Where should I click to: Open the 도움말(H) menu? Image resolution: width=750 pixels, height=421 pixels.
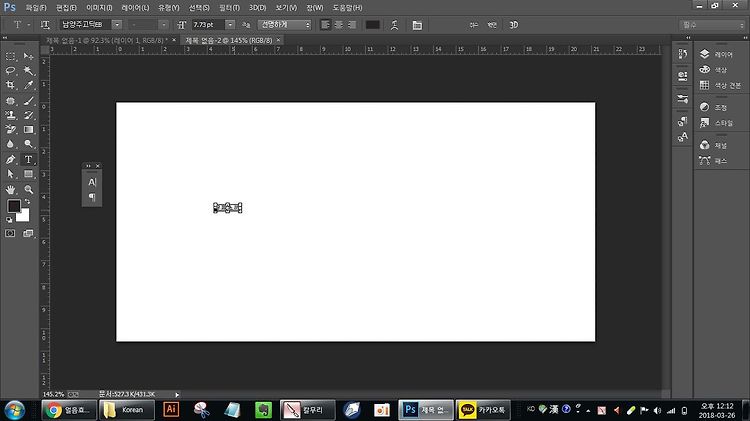[347, 8]
